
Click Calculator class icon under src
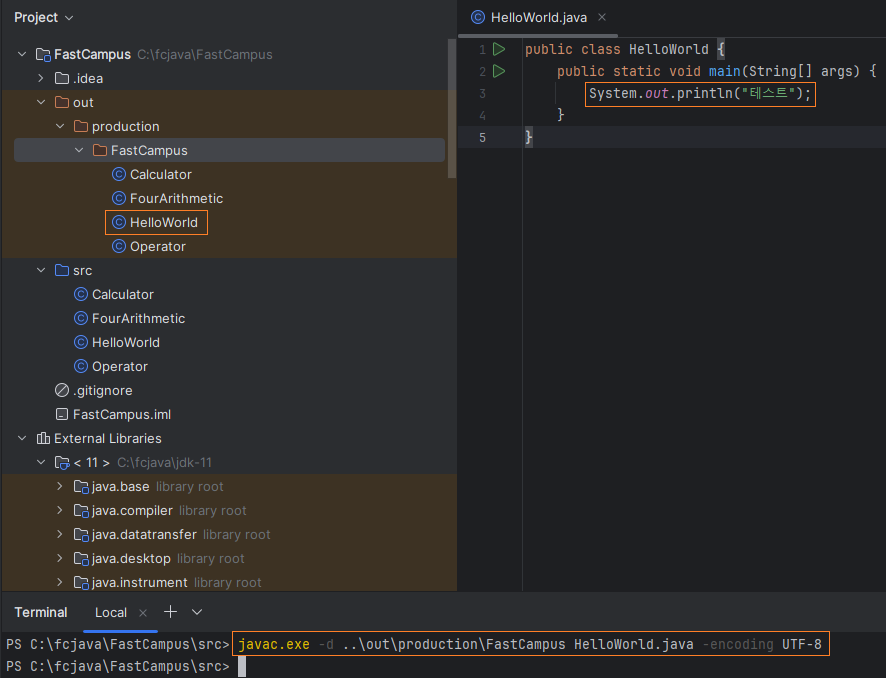pyautogui.click(x=81, y=294)
